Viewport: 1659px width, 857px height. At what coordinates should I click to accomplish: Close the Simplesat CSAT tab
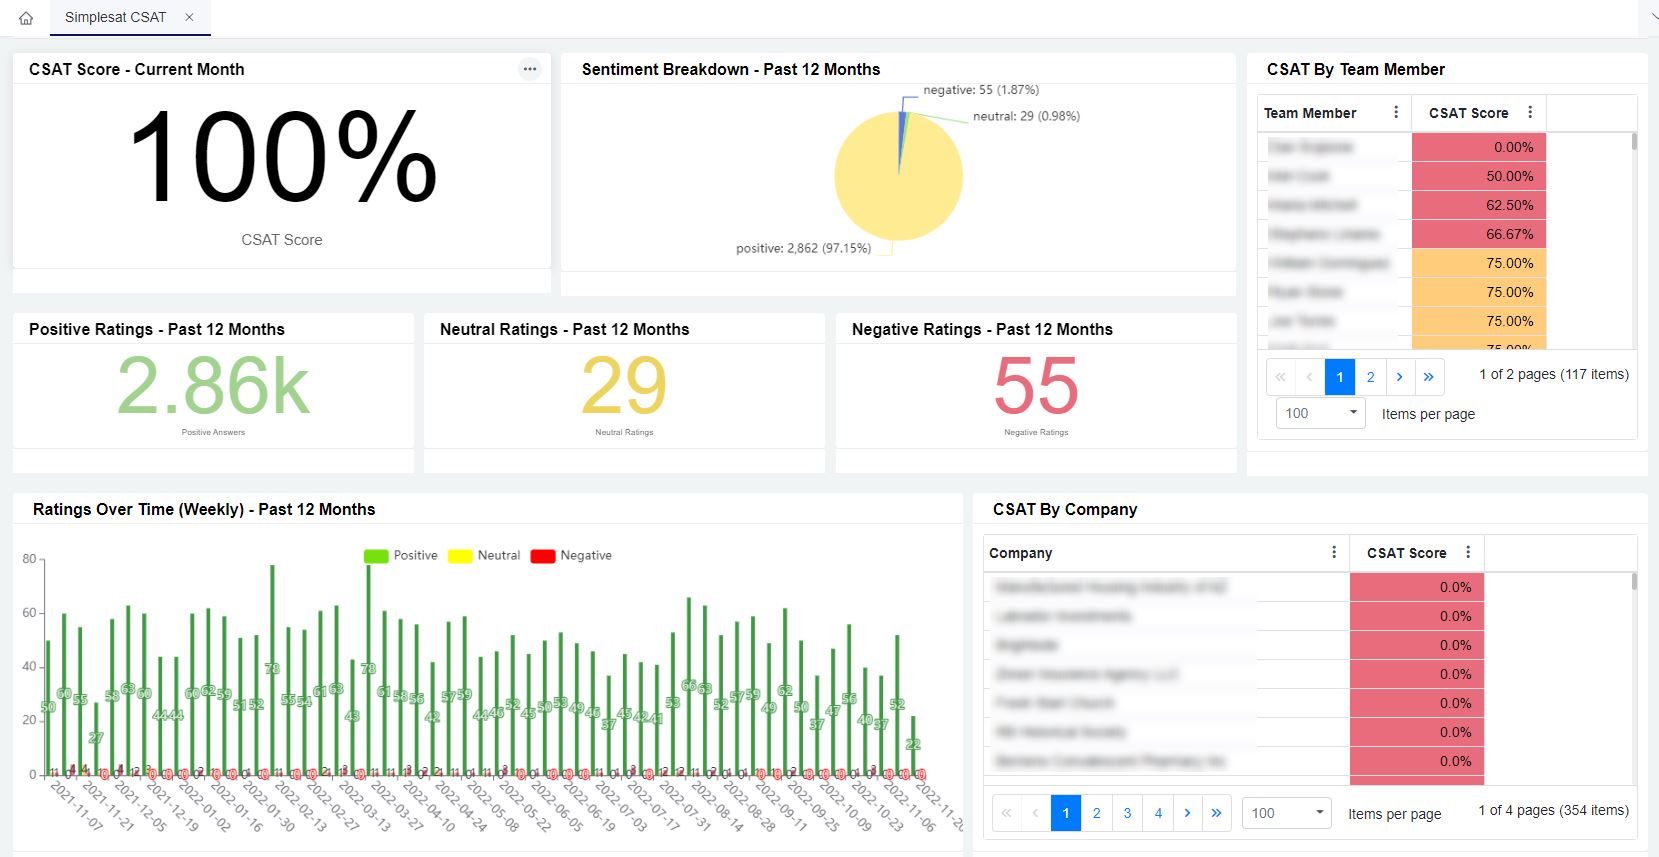click(x=190, y=17)
